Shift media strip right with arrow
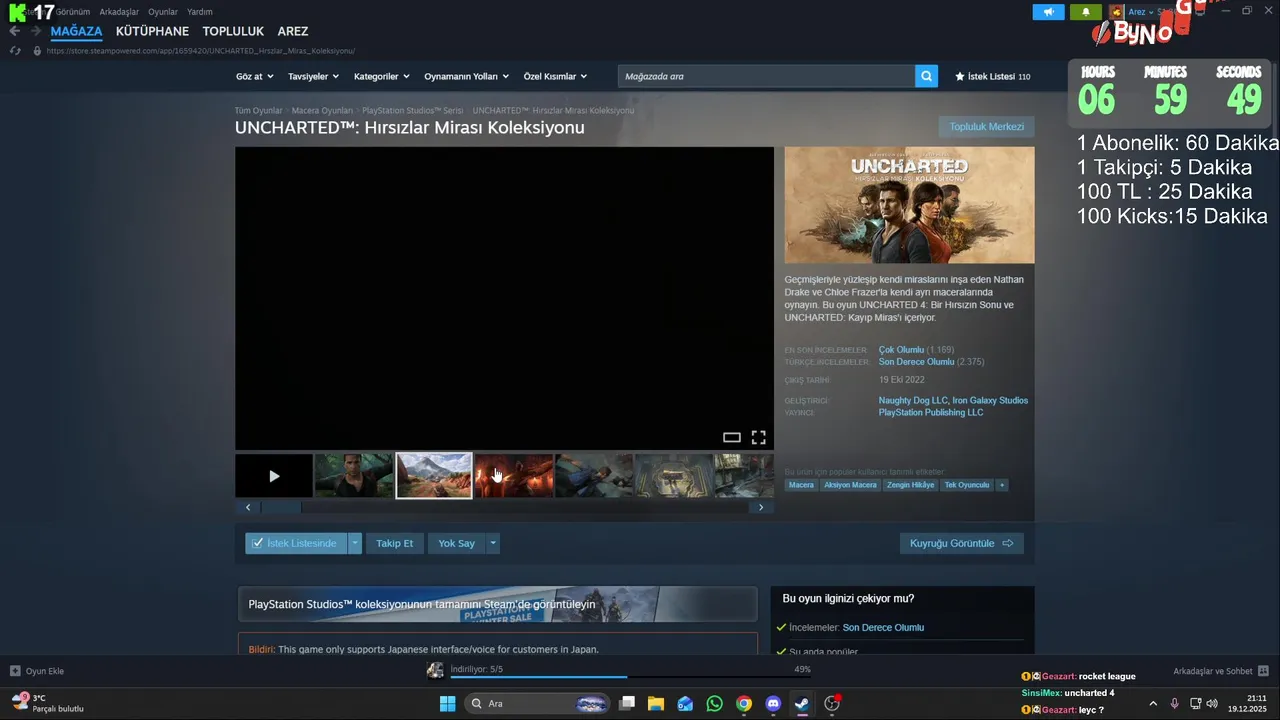 pyautogui.click(x=761, y=507)
